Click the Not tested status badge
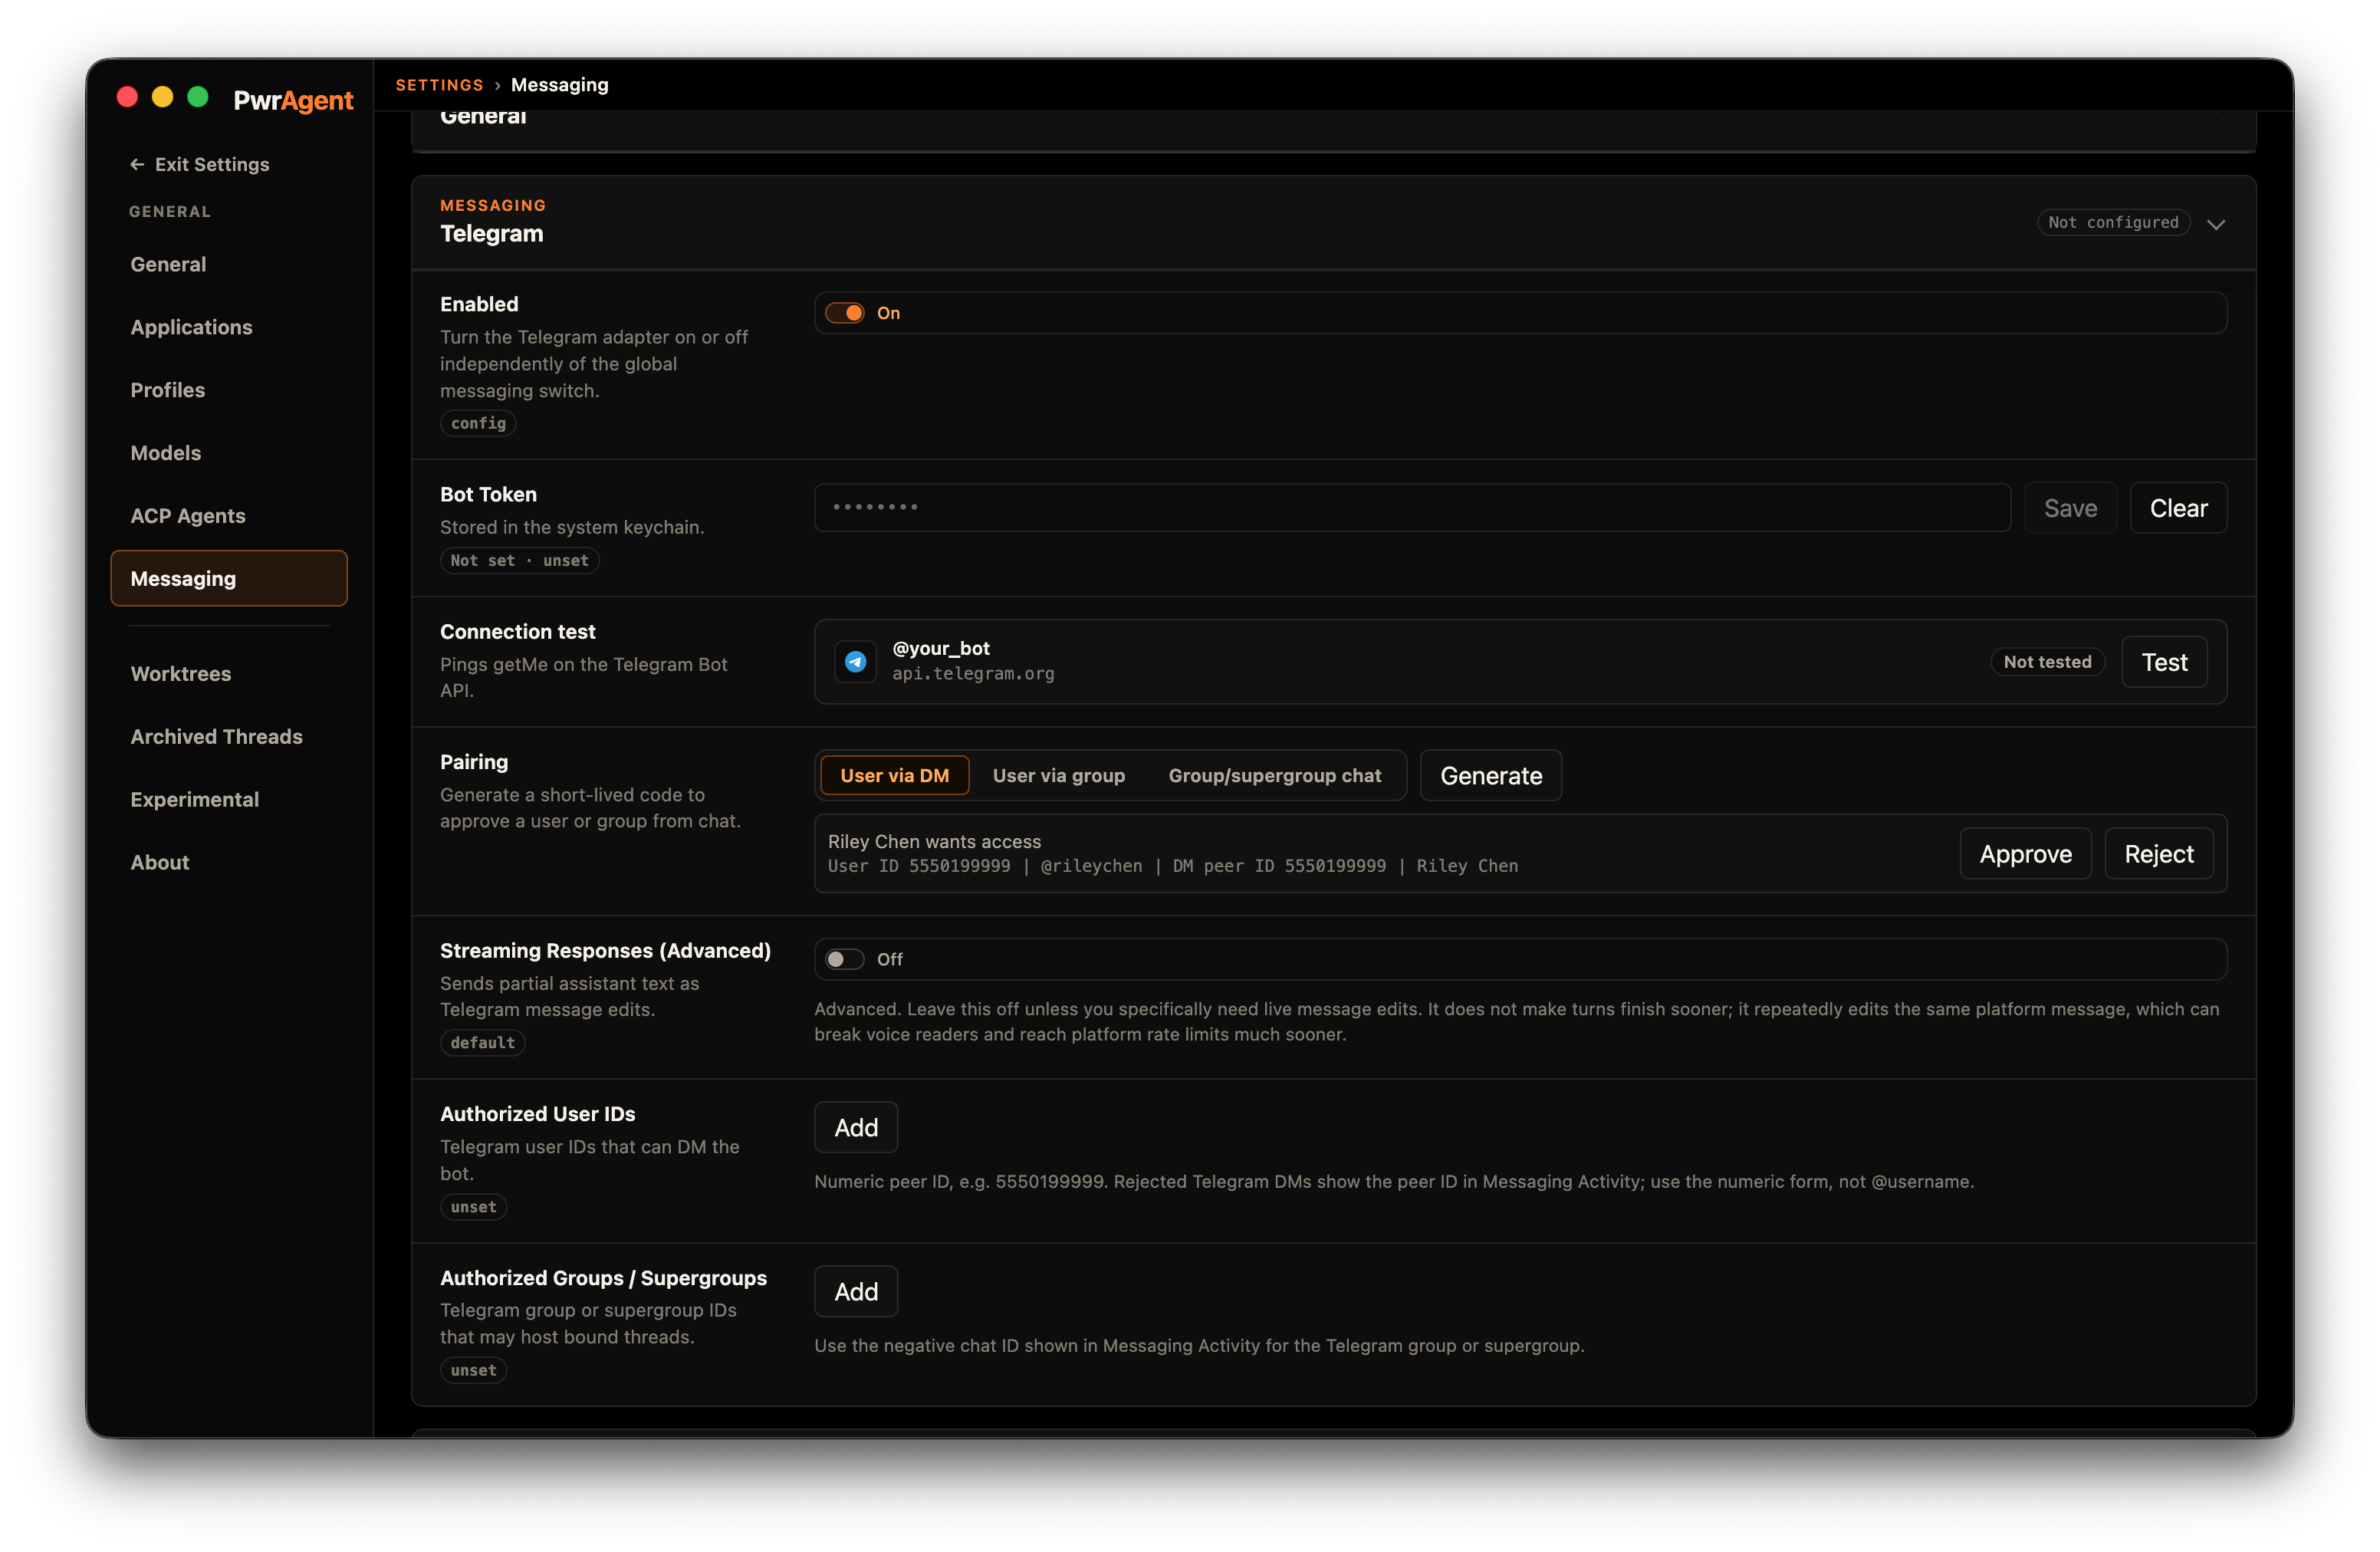 tap(2047, 662)
